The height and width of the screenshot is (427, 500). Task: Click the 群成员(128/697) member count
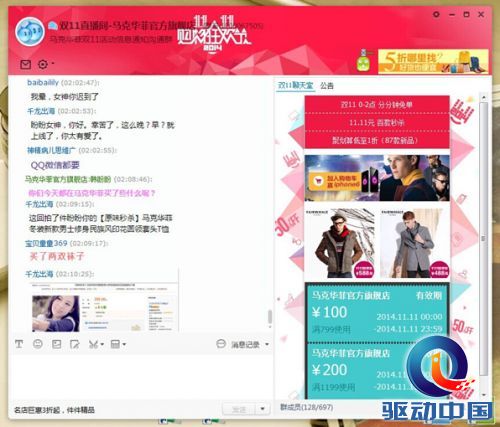[306, 407]
